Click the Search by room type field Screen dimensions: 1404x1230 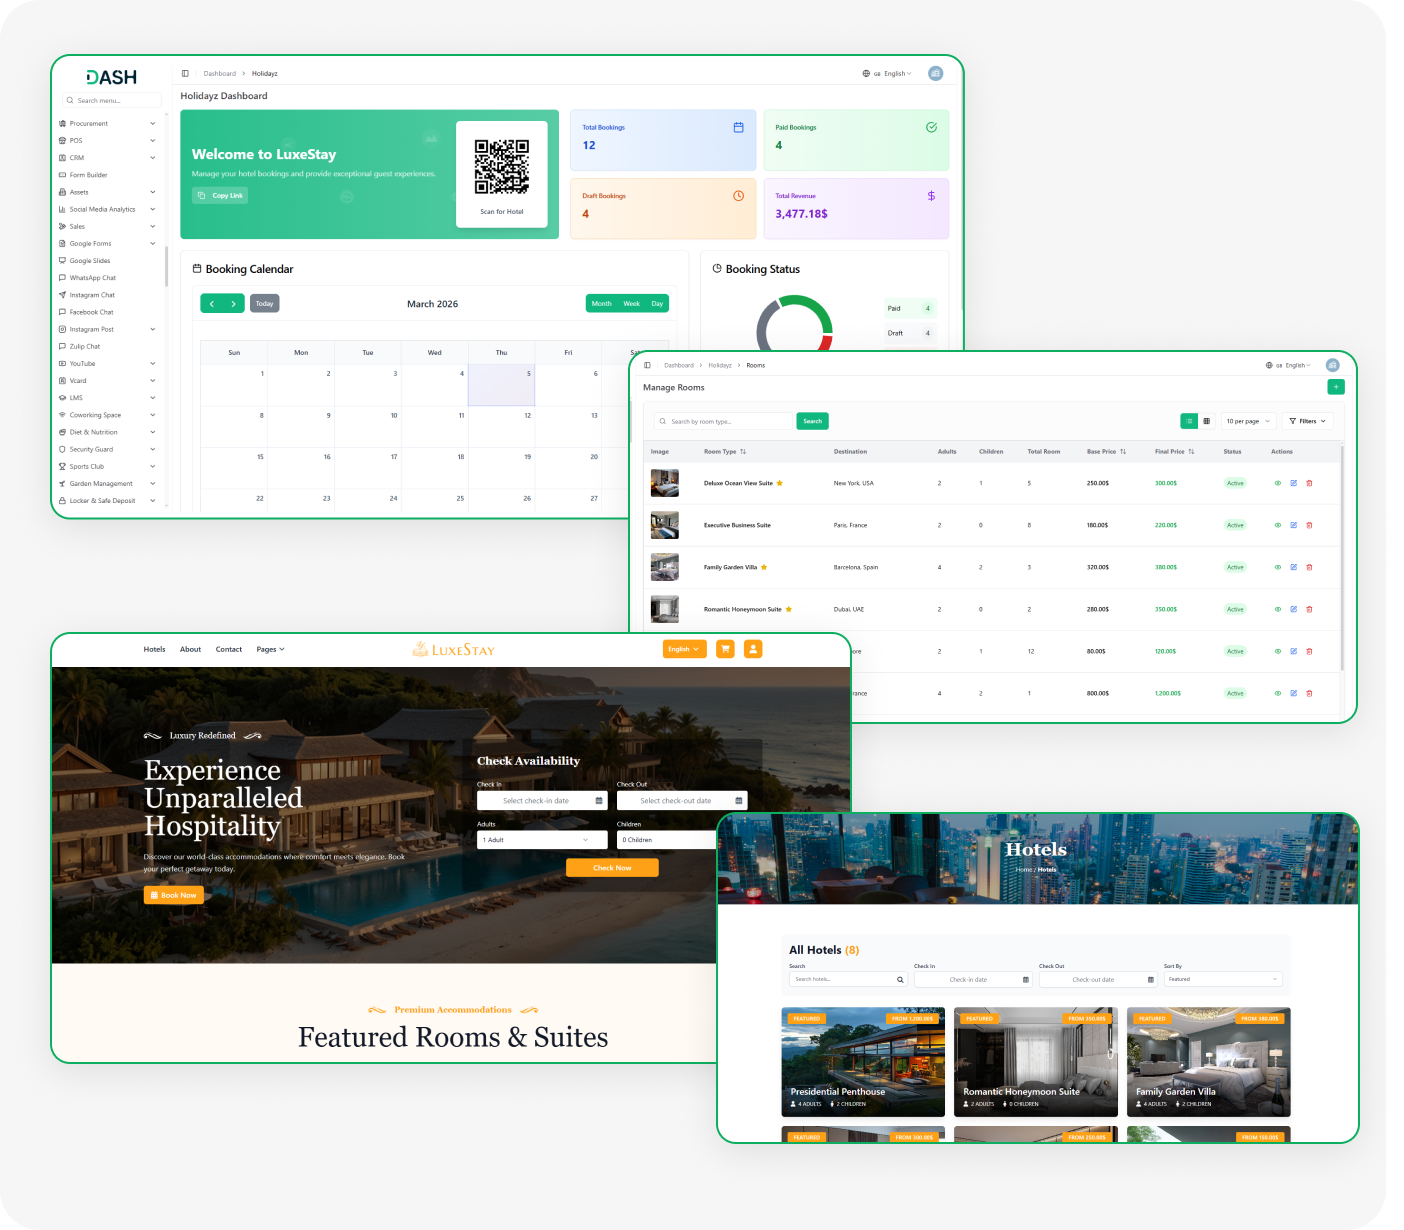[x=724, y=421]
